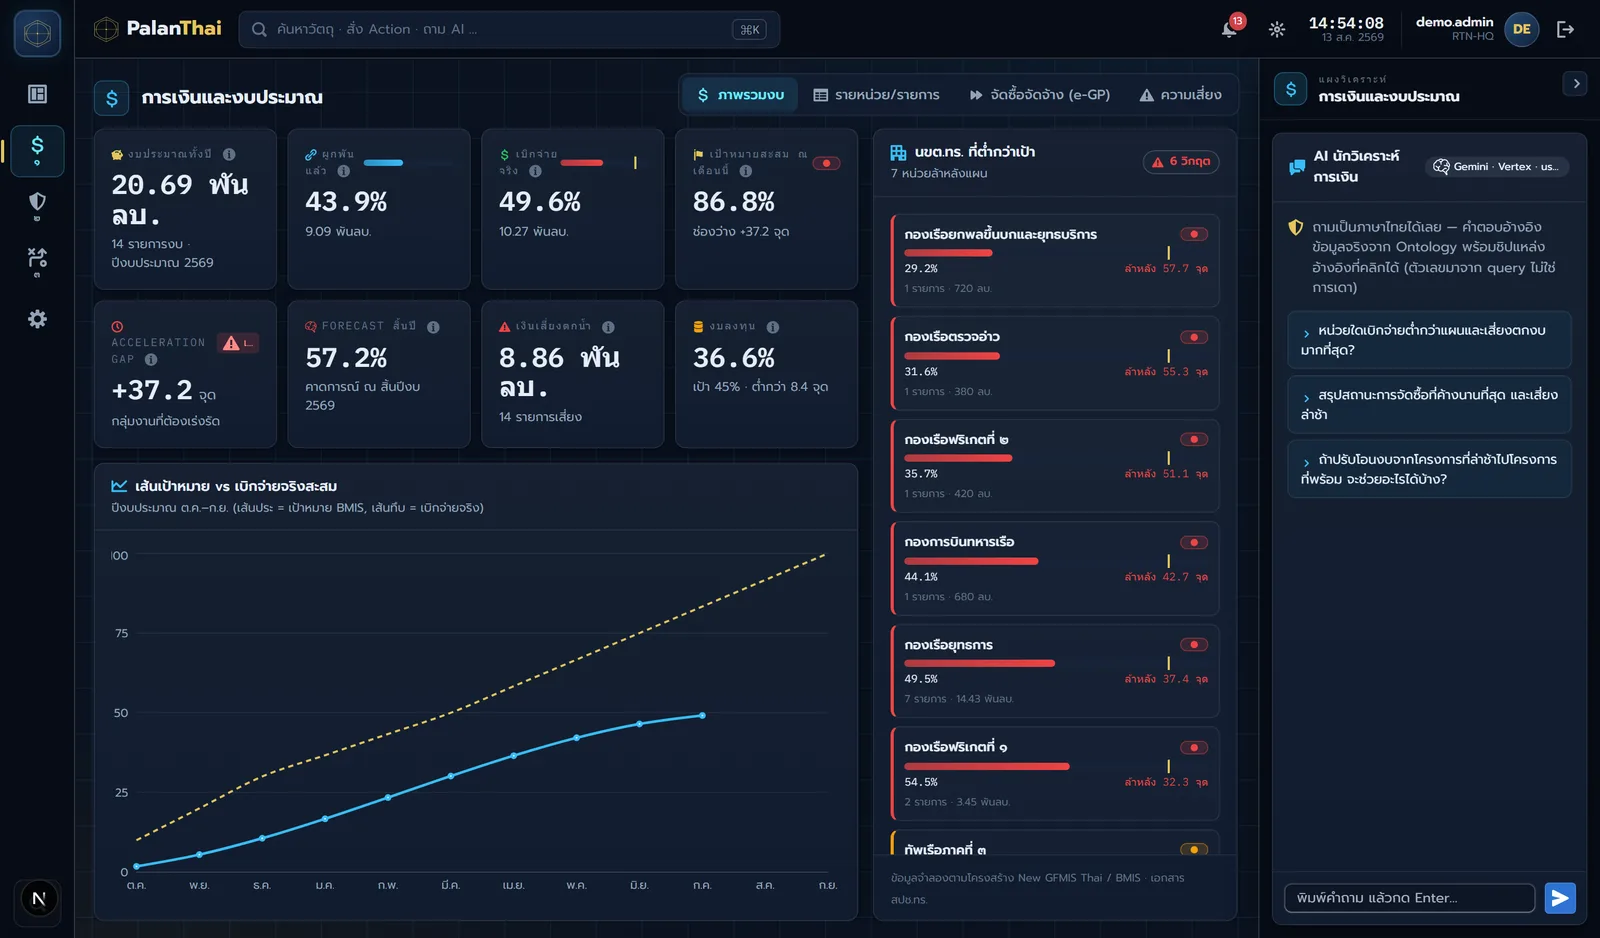The image size is (1600, 938).
Task: Collapse the AI panel with the chevron
Action: point(1576,84)
